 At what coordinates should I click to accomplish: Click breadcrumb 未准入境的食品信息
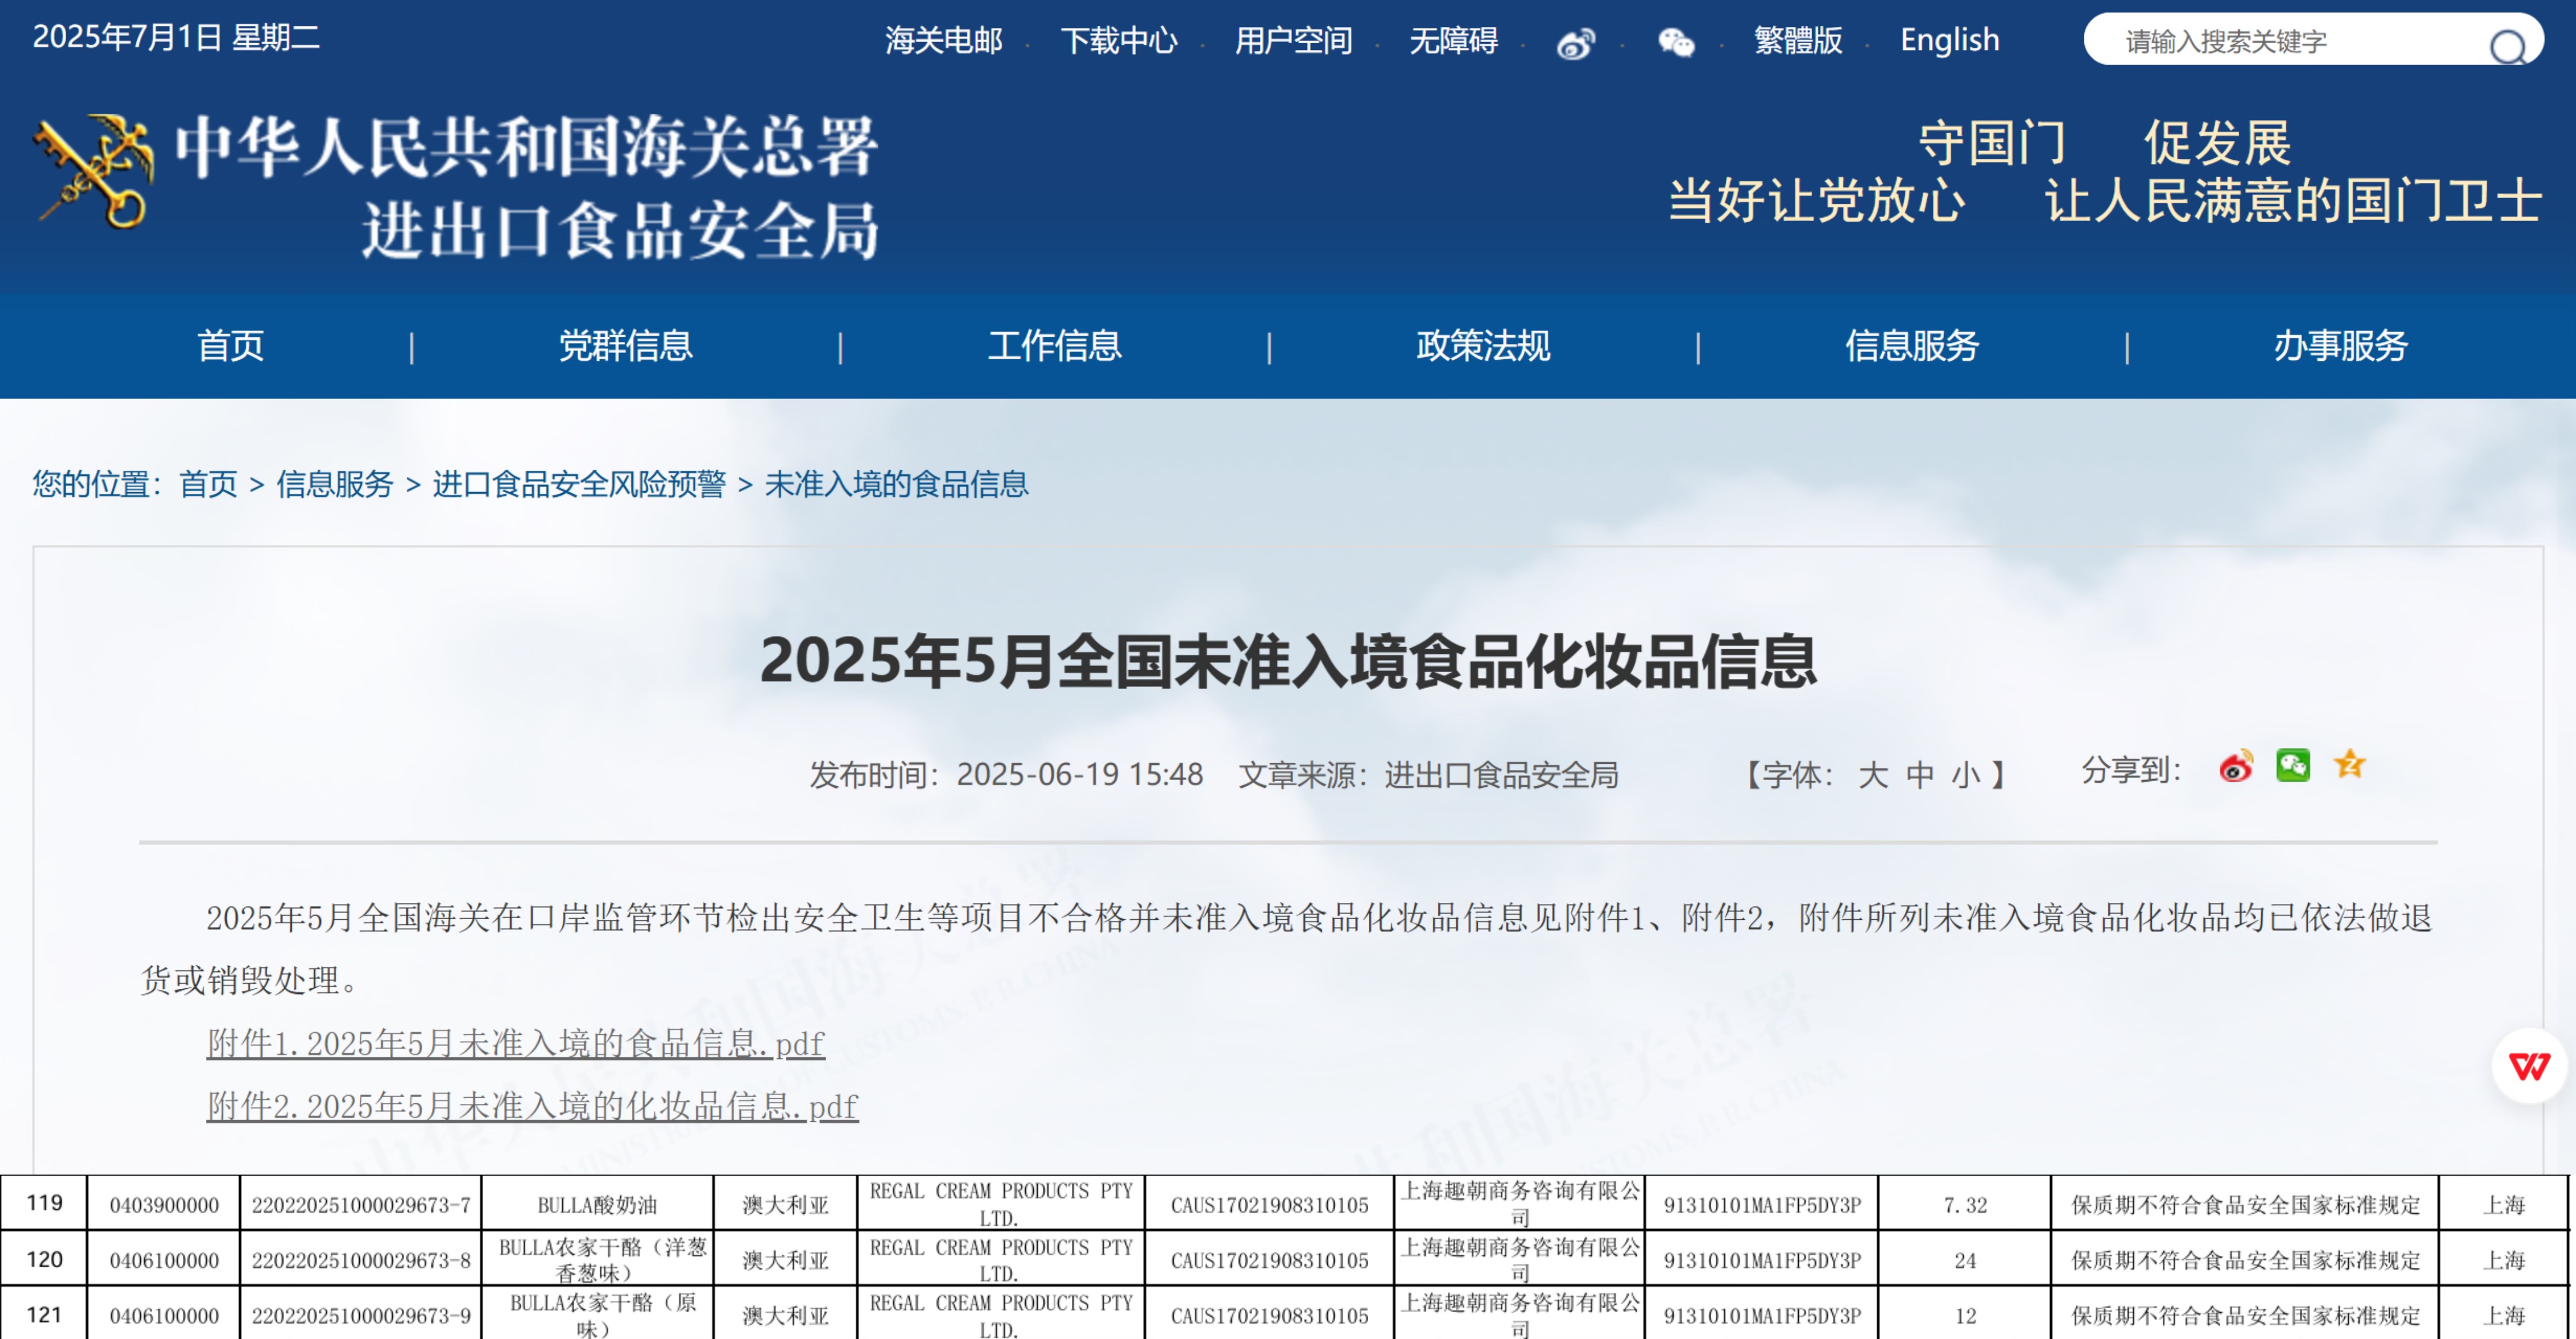tap(896, 484)
